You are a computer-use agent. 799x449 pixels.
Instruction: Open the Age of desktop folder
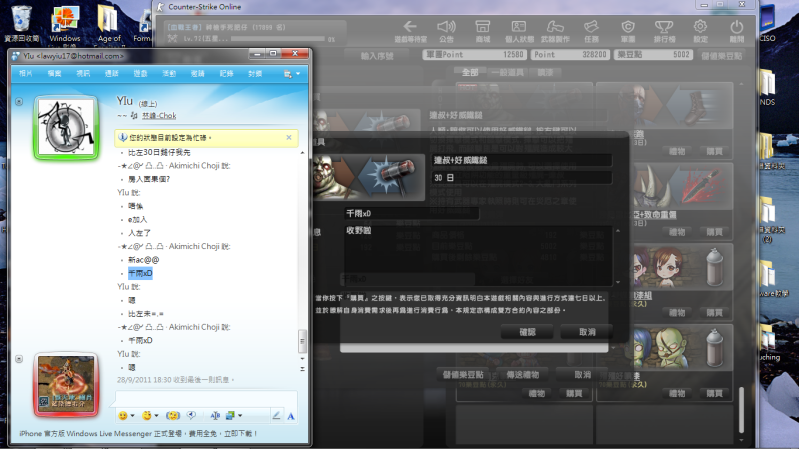(109, 23)
